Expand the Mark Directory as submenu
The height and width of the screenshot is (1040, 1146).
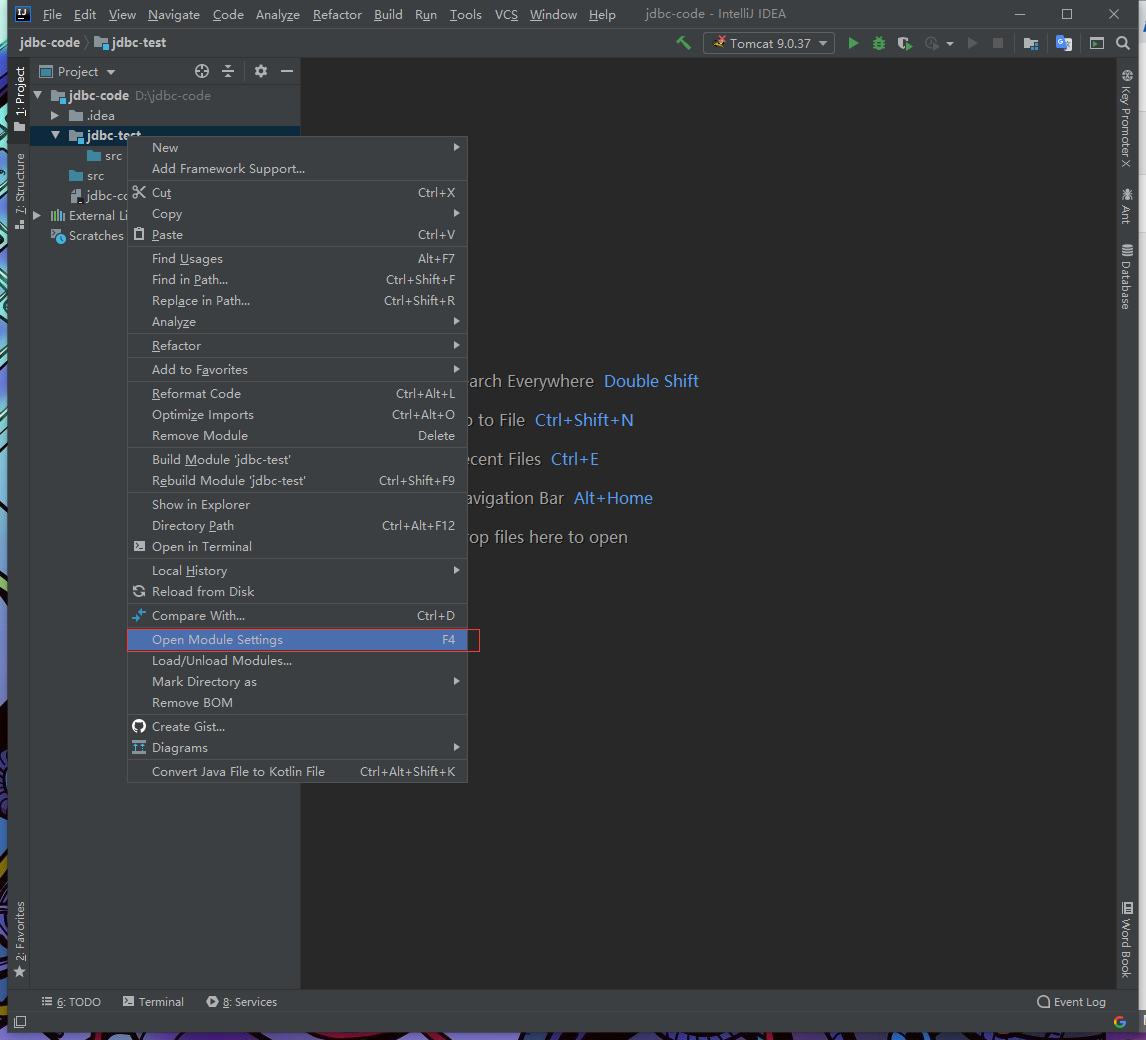pos(297,681)
